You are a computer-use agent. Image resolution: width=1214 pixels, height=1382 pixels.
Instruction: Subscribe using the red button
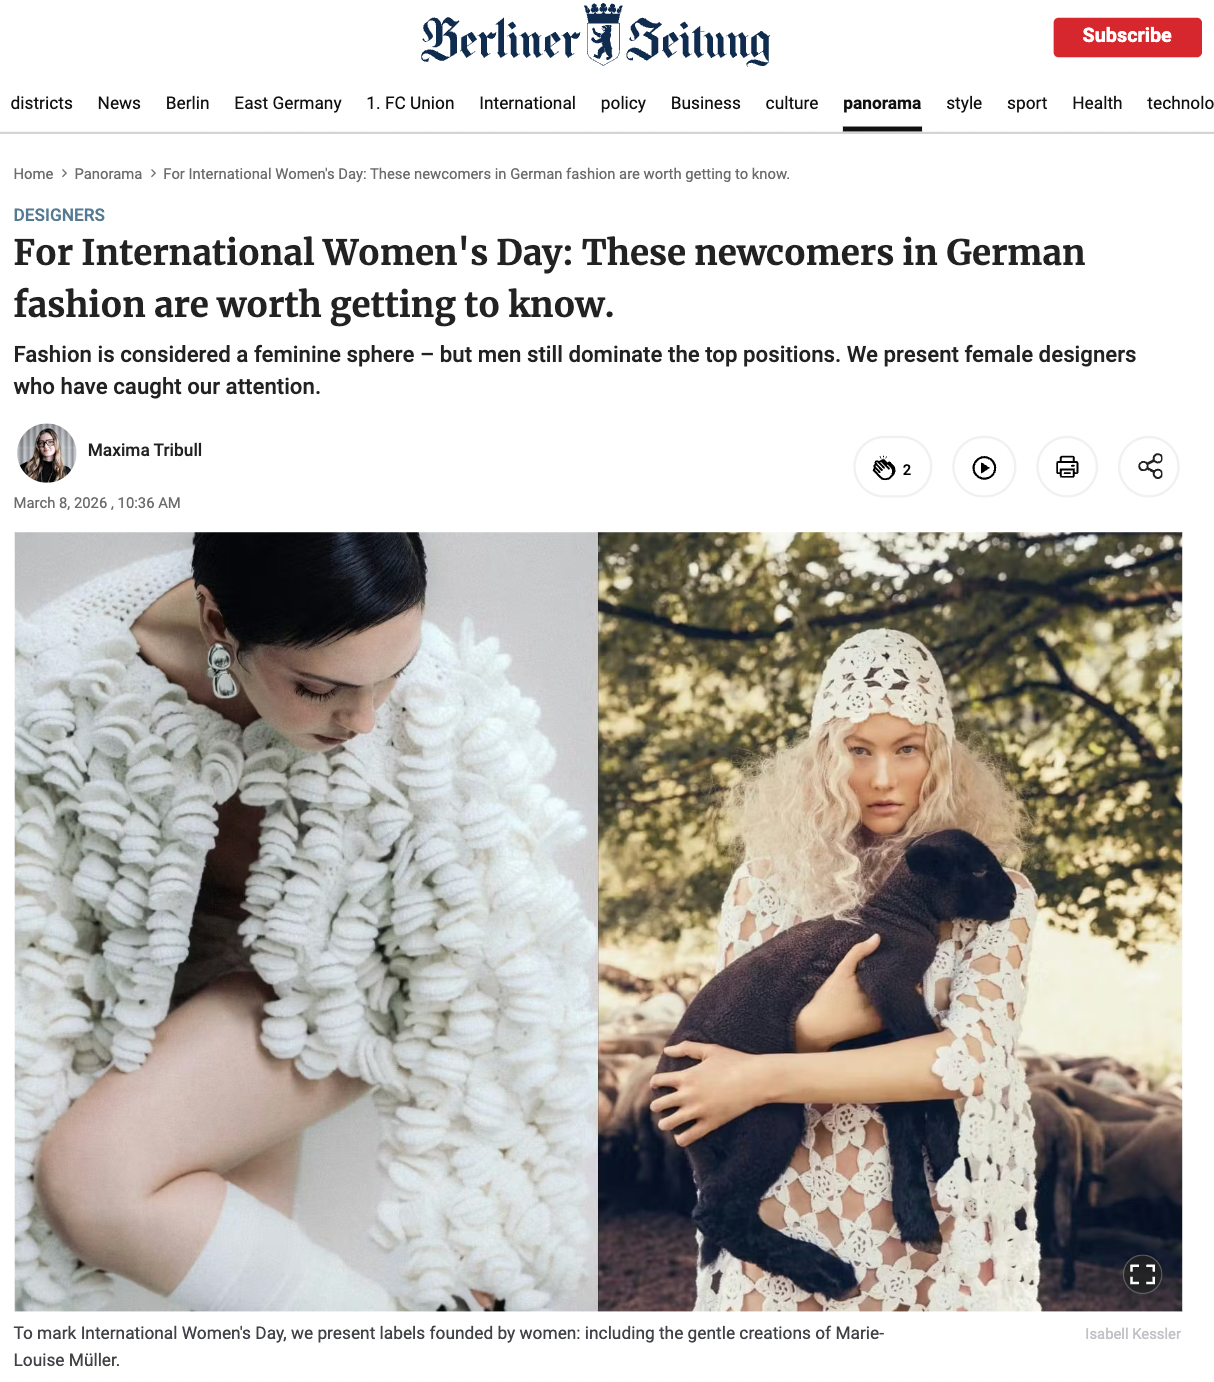click(1127, 37)
